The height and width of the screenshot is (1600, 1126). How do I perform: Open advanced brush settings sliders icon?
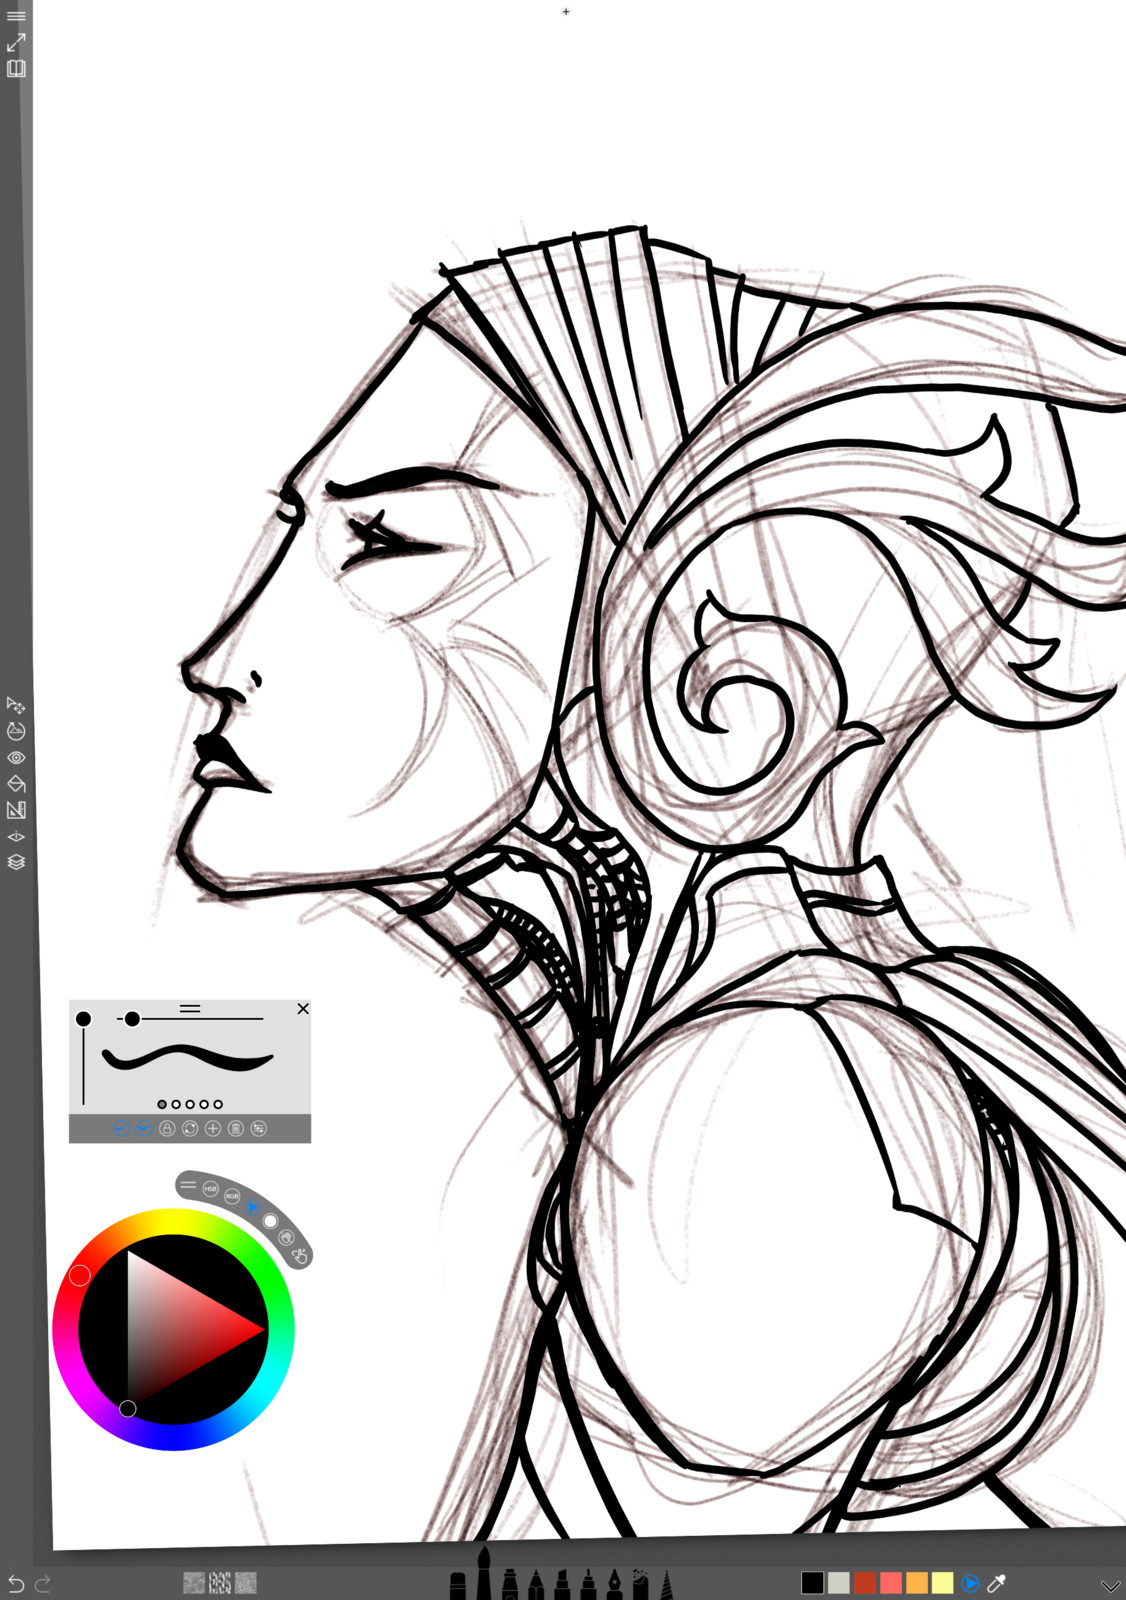[x=259, y=1128]
